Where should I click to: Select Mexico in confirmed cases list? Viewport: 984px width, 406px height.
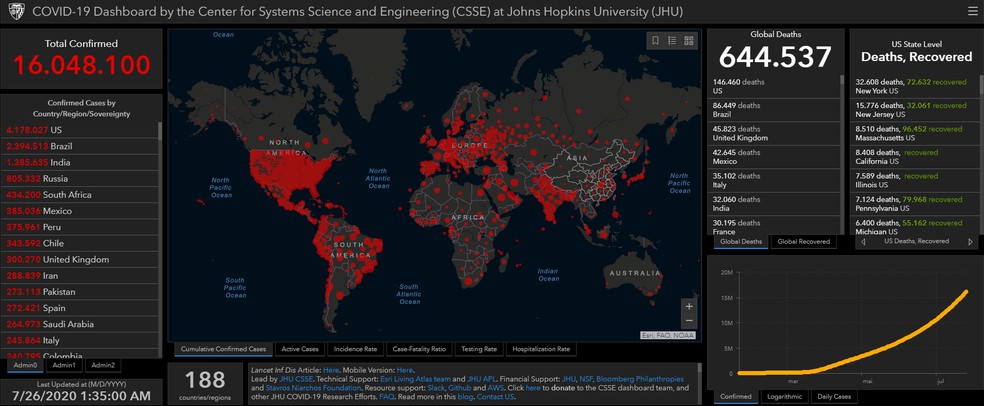coord(80,211)
